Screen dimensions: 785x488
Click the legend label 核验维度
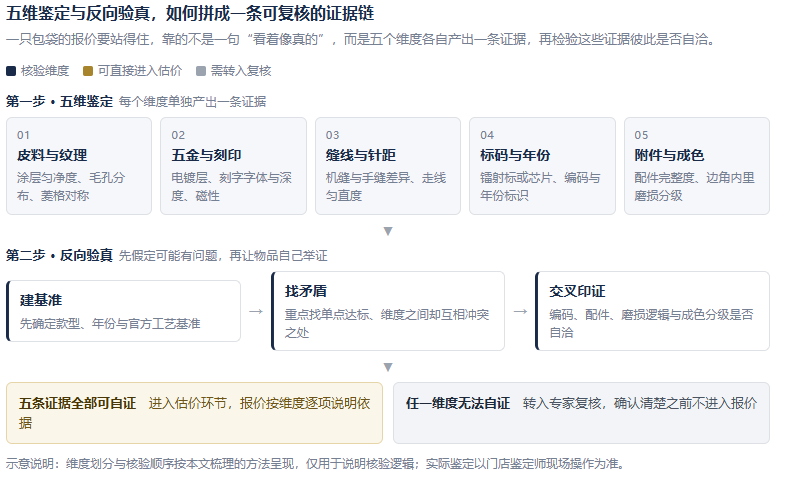45,71
